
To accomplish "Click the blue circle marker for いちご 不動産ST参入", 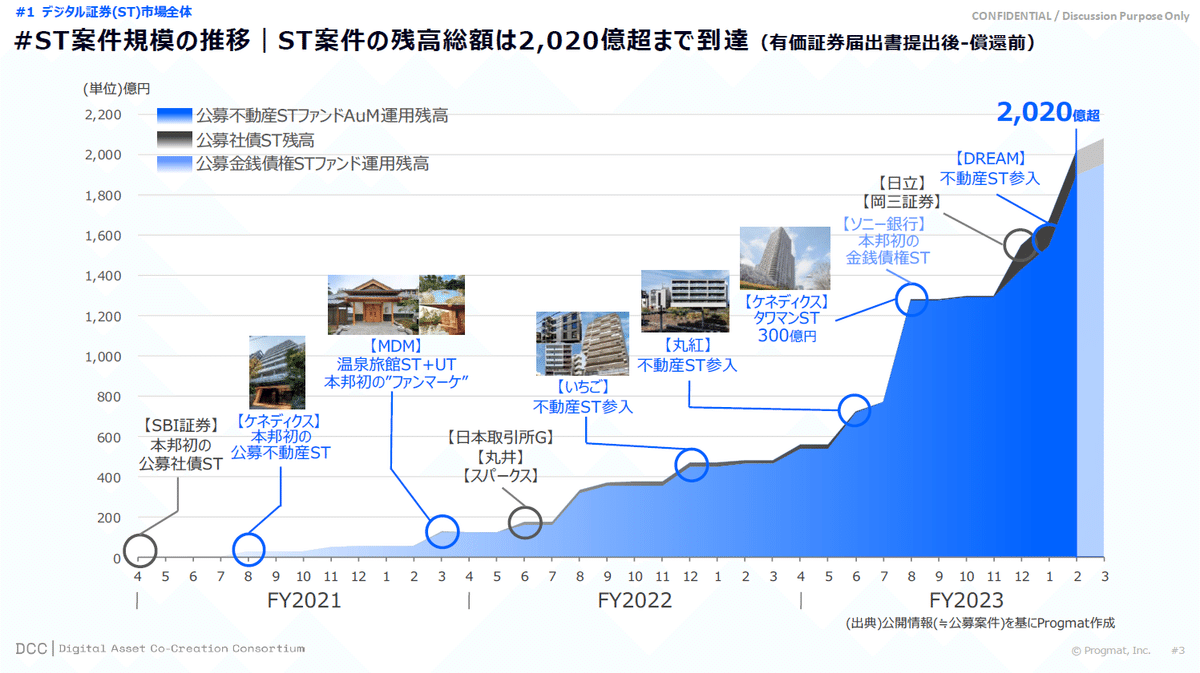I will click(692, 464).
